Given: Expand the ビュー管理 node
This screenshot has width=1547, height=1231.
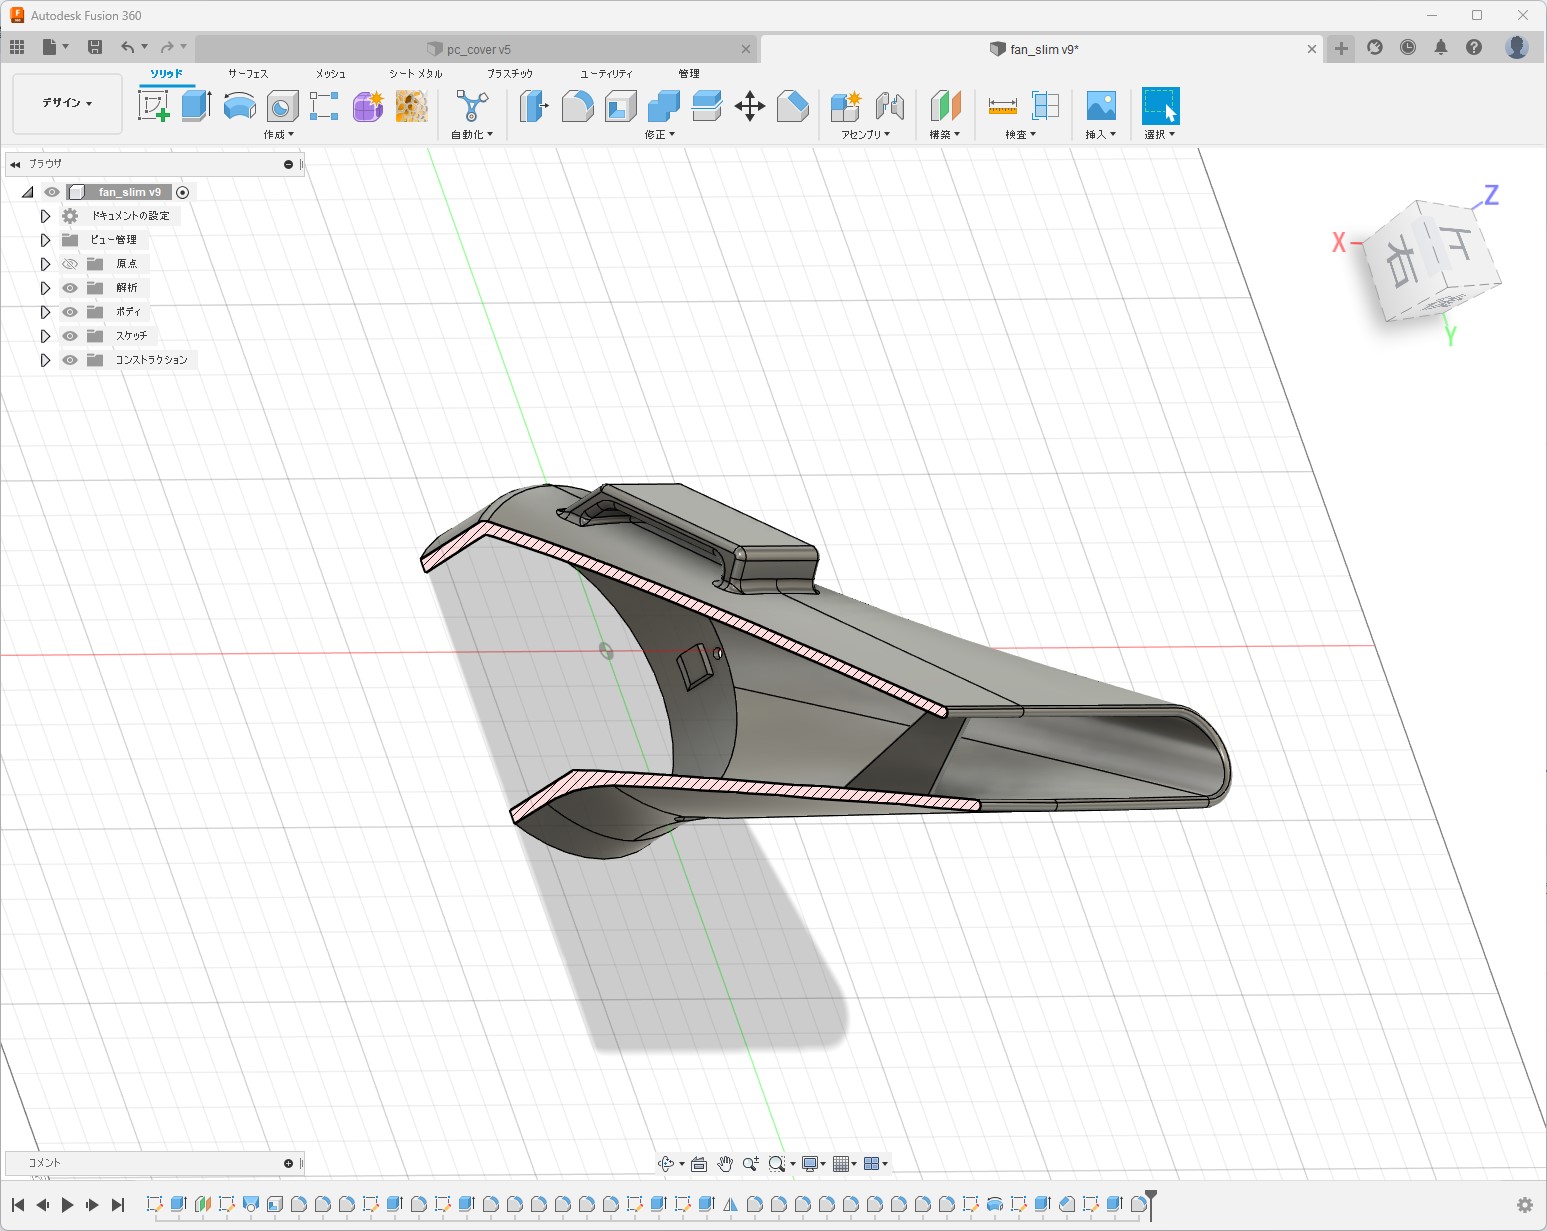Looking at the screenshot, I should pyautogui.click(x=45, y=240).
